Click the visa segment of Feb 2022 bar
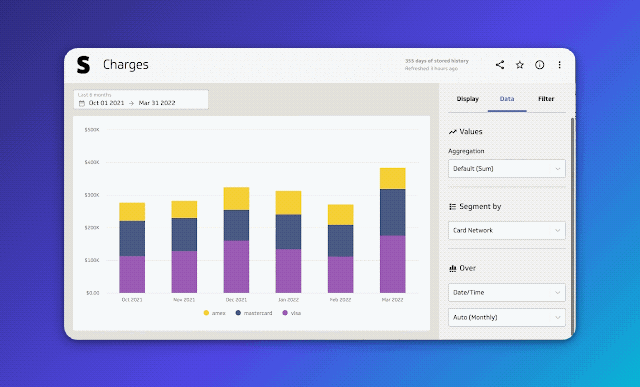Viewport: 640px width, 387px height. point(340,274)
